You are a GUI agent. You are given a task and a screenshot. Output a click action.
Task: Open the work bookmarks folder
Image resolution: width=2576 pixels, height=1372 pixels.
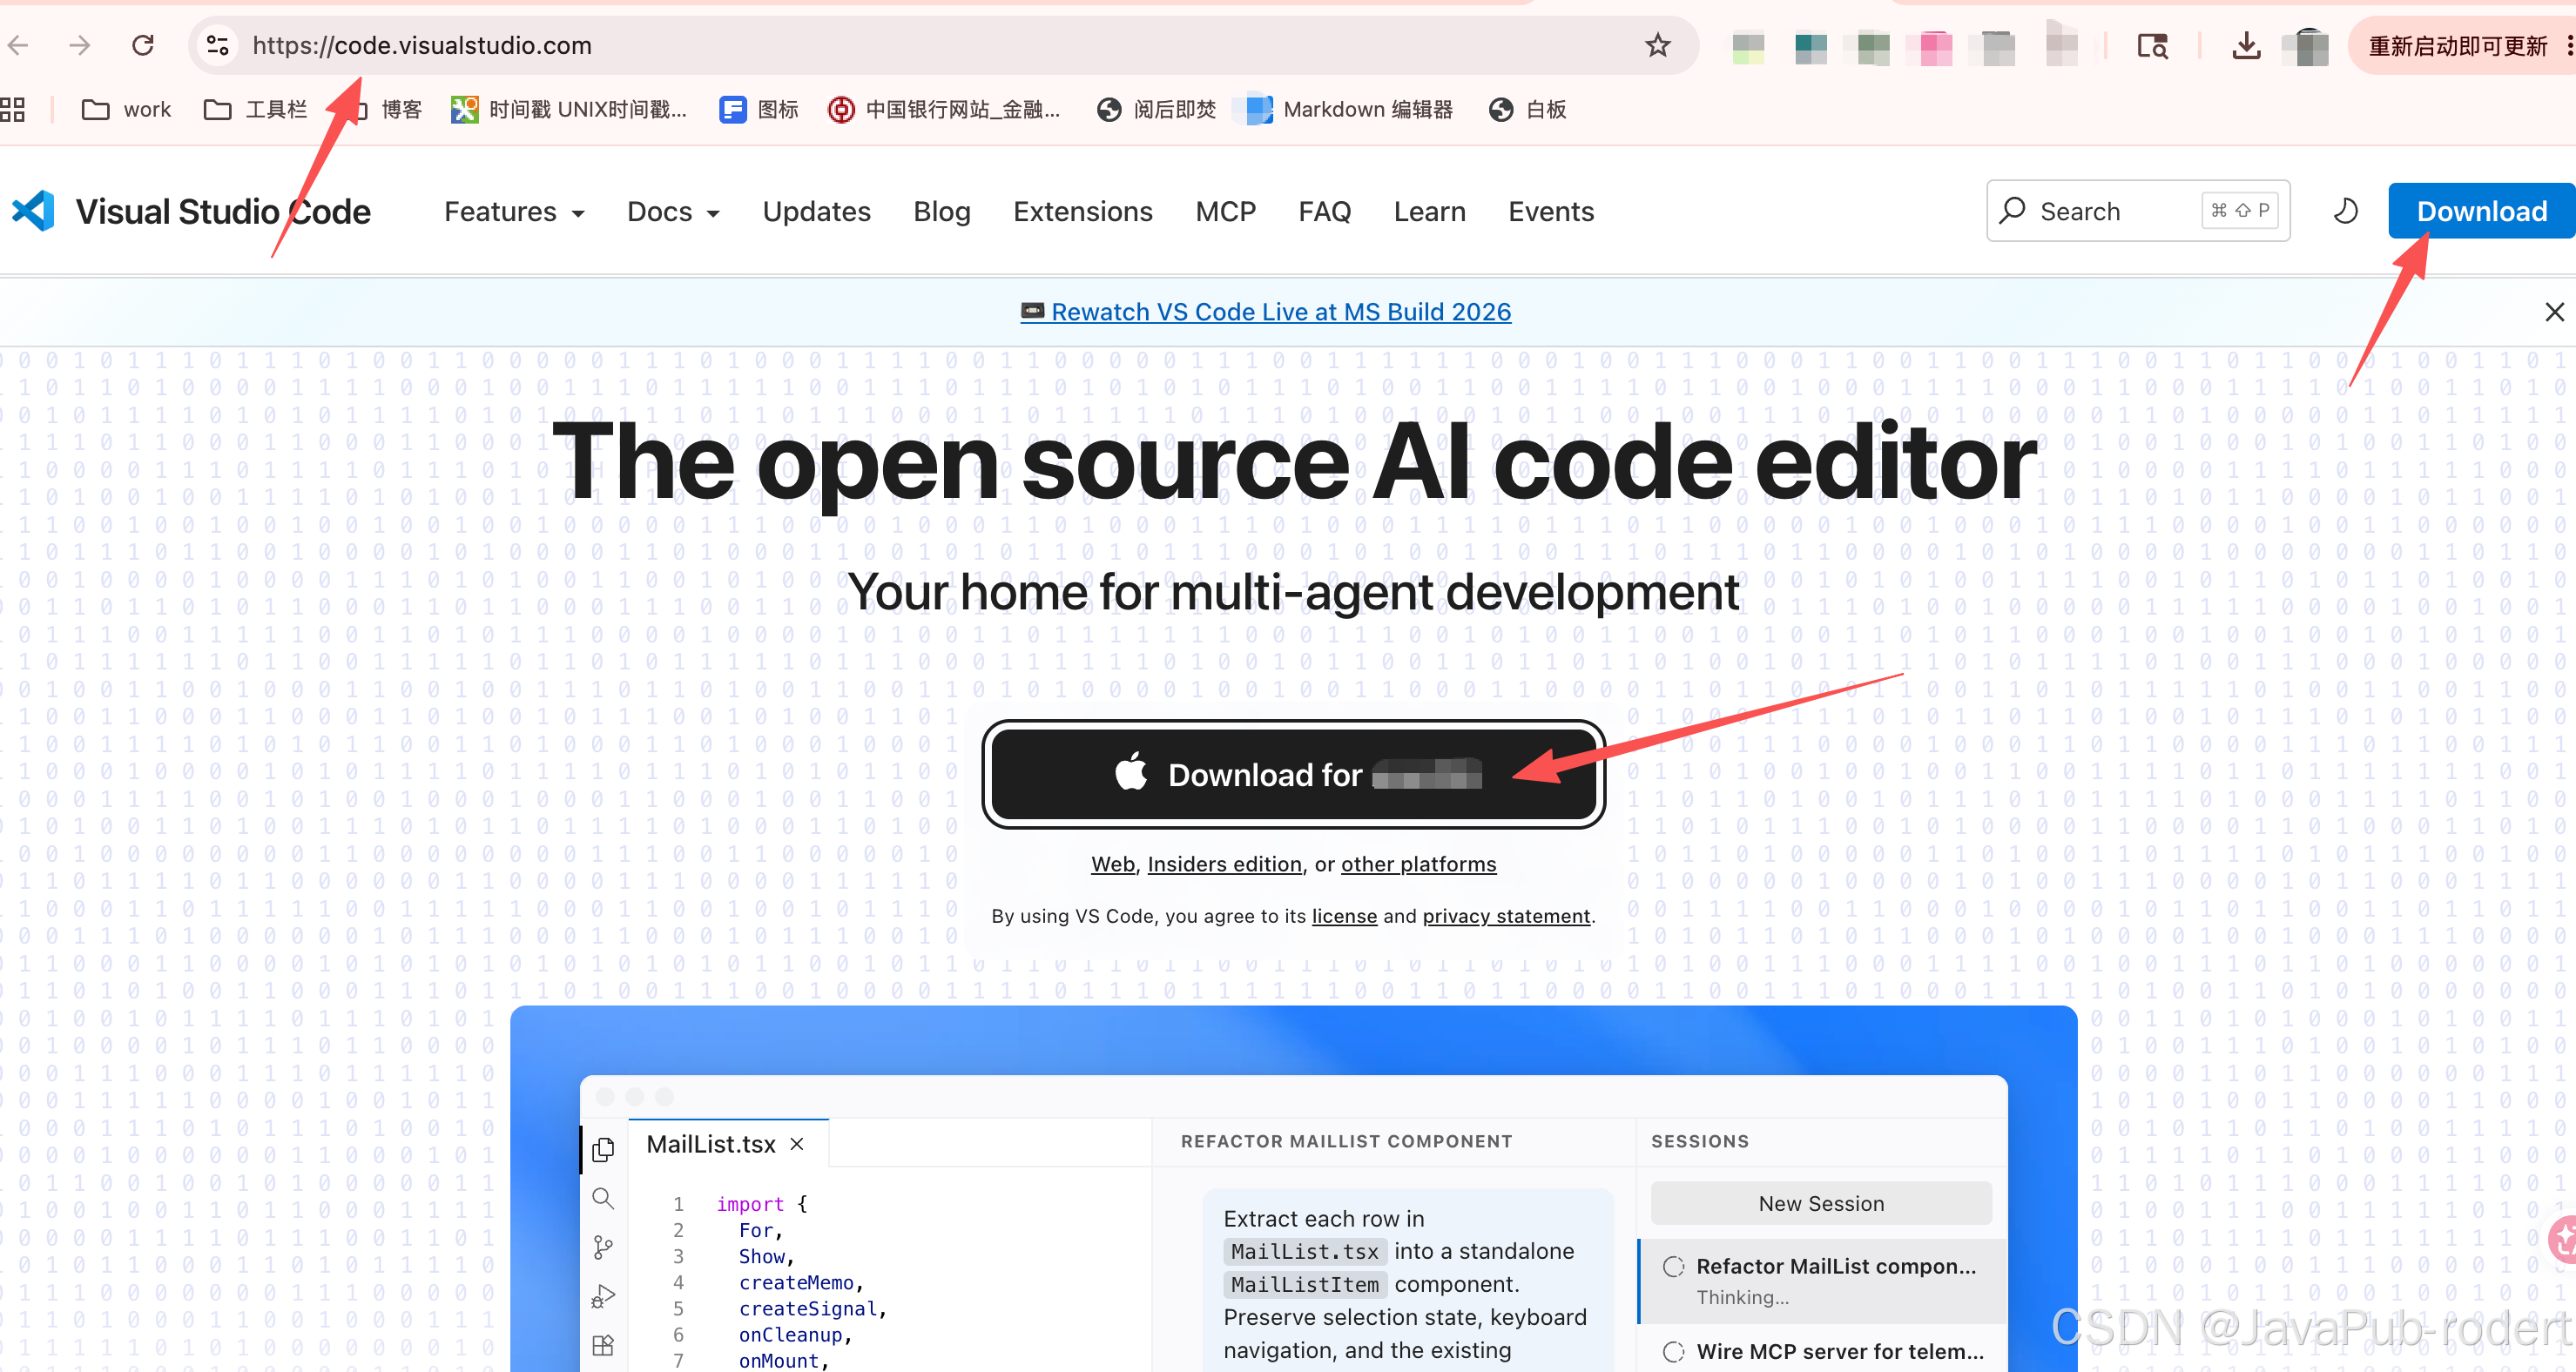126,109
